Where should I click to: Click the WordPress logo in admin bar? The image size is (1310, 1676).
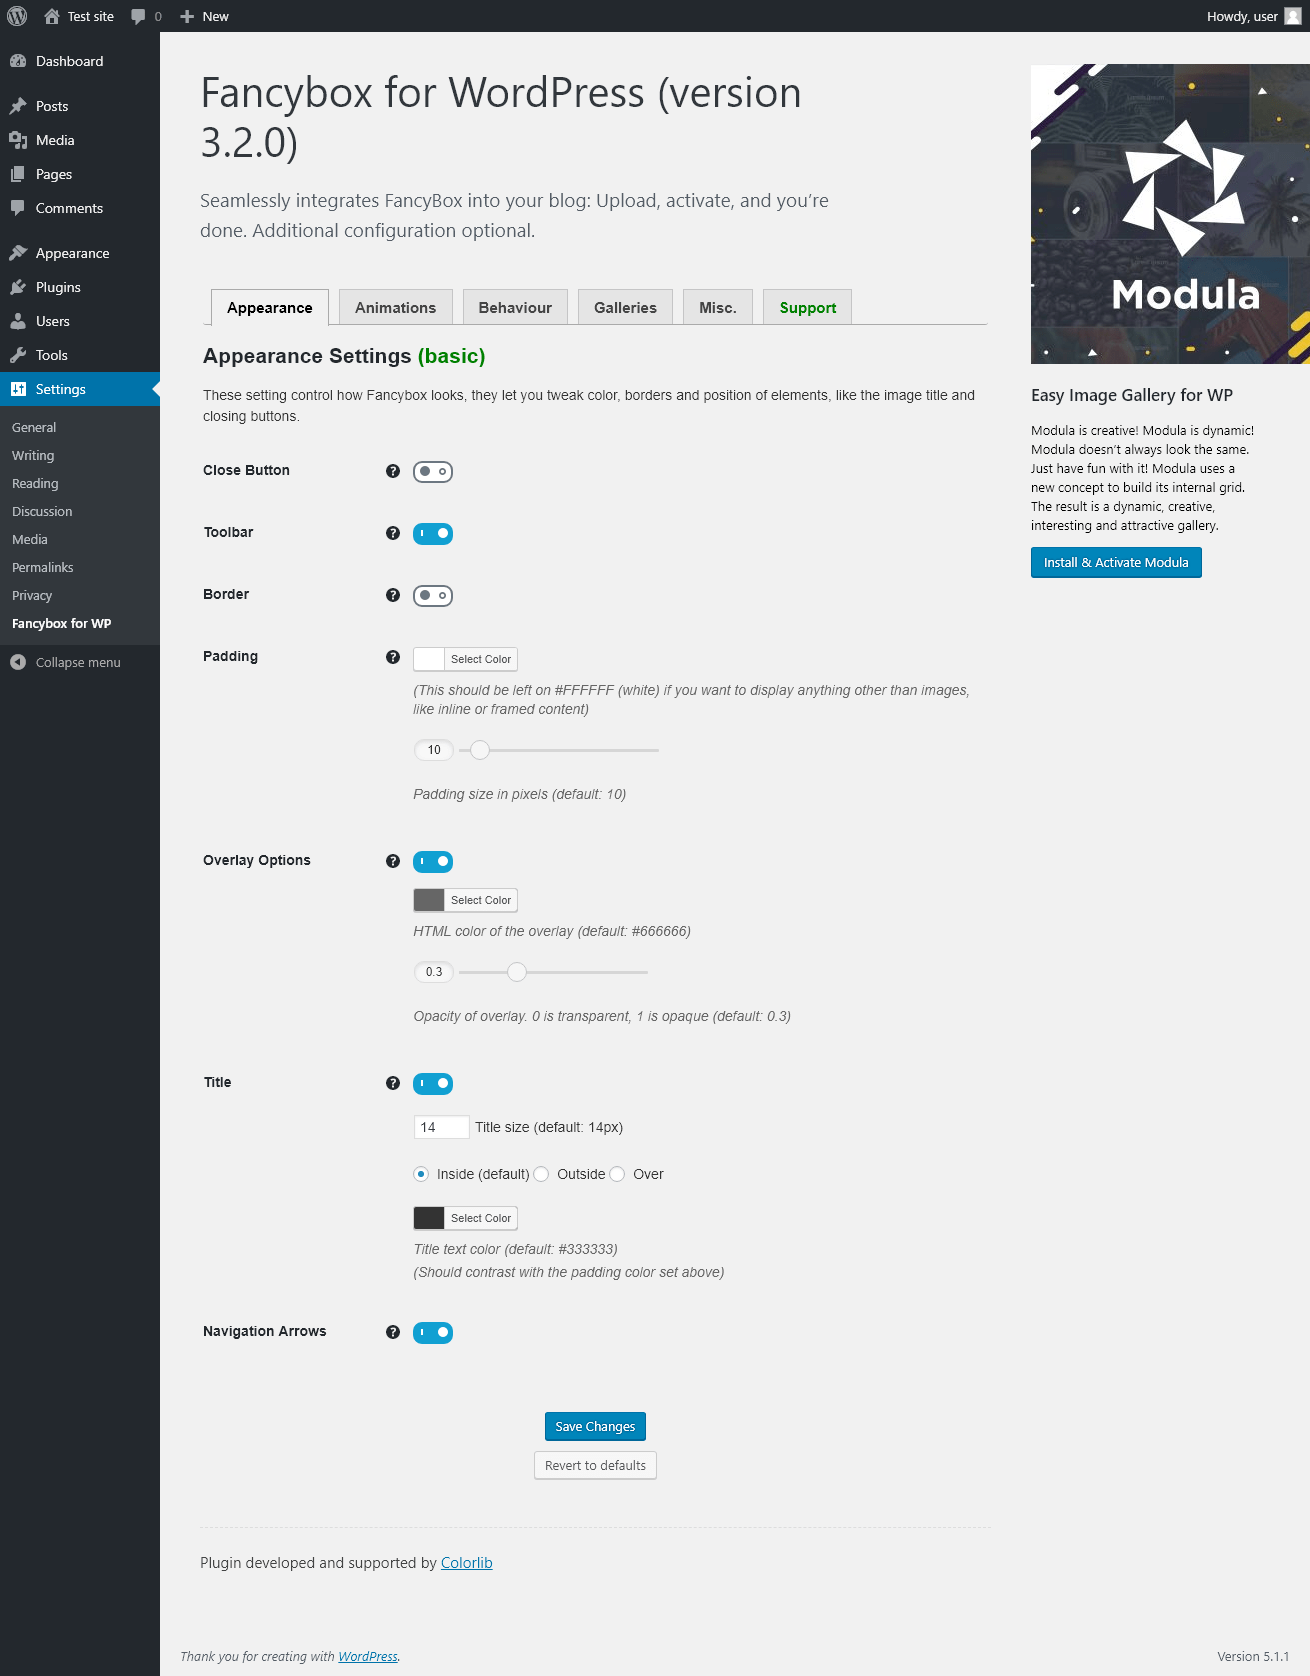click(17, 16)
